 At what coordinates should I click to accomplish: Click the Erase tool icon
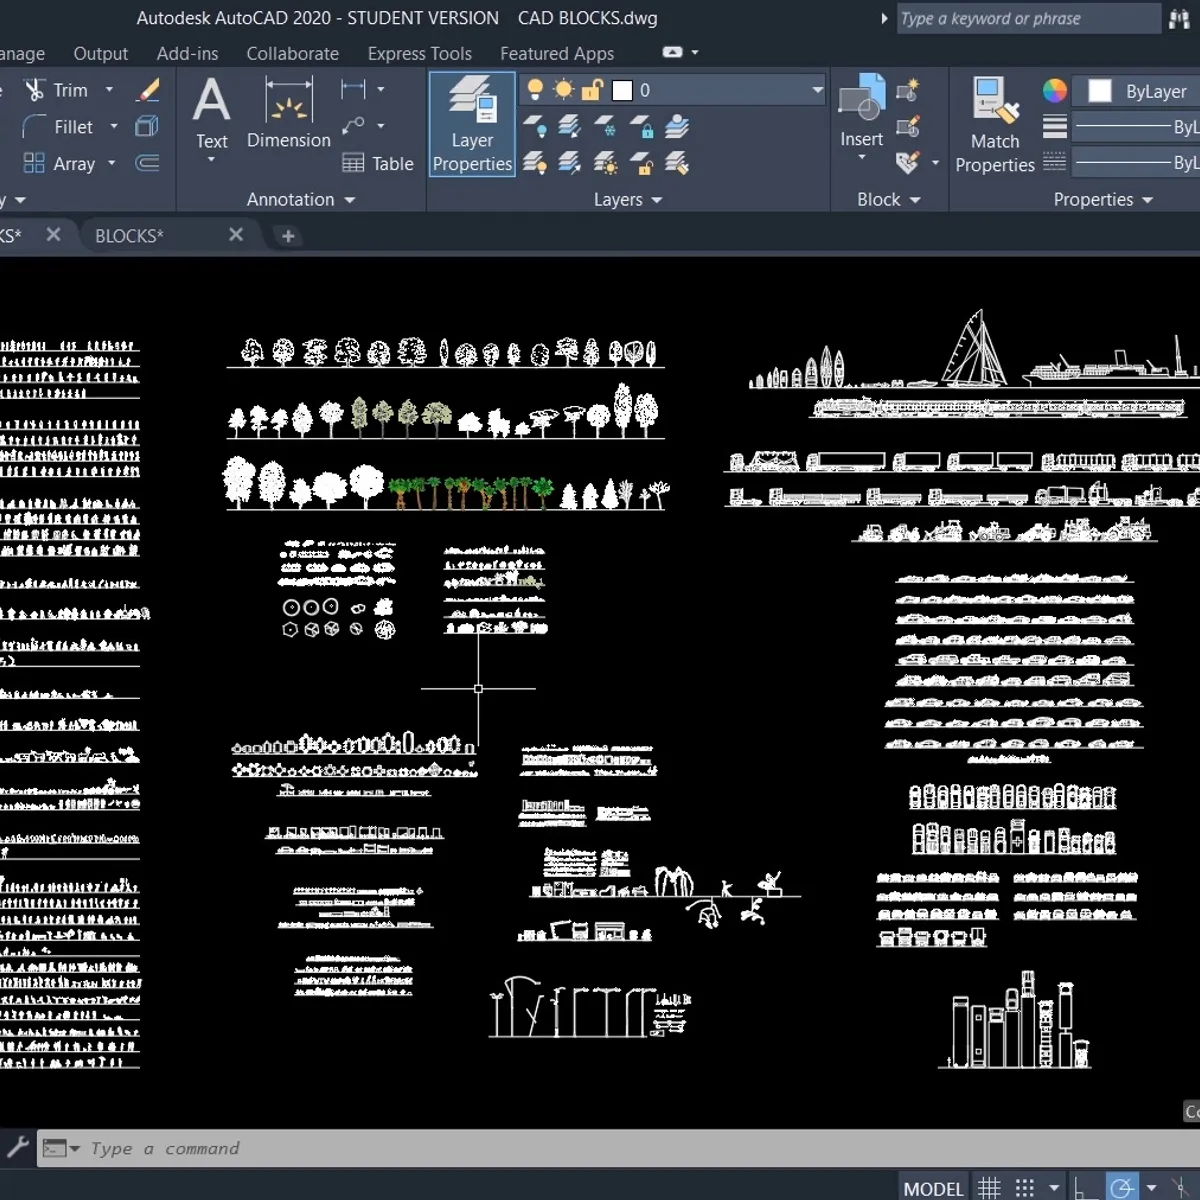pyautogui.click(x=149, y=90)
